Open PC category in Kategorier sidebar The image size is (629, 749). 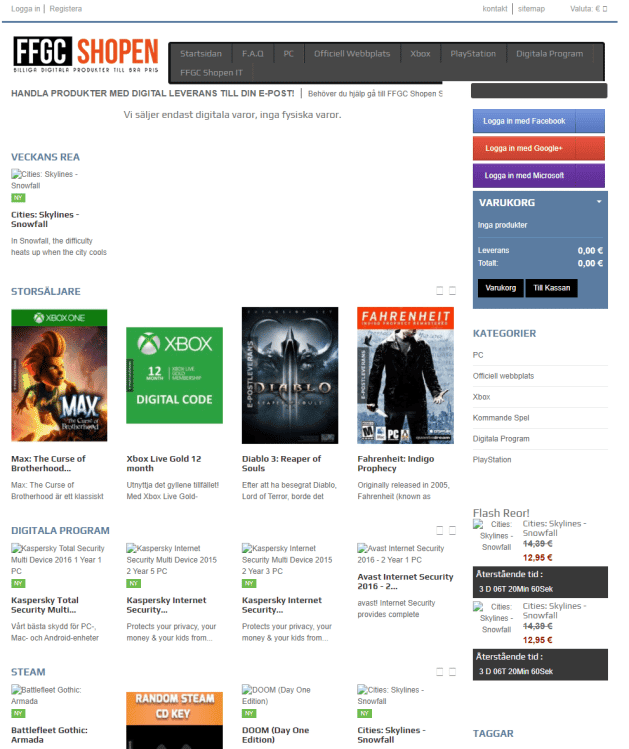click(x=478, y=355)
